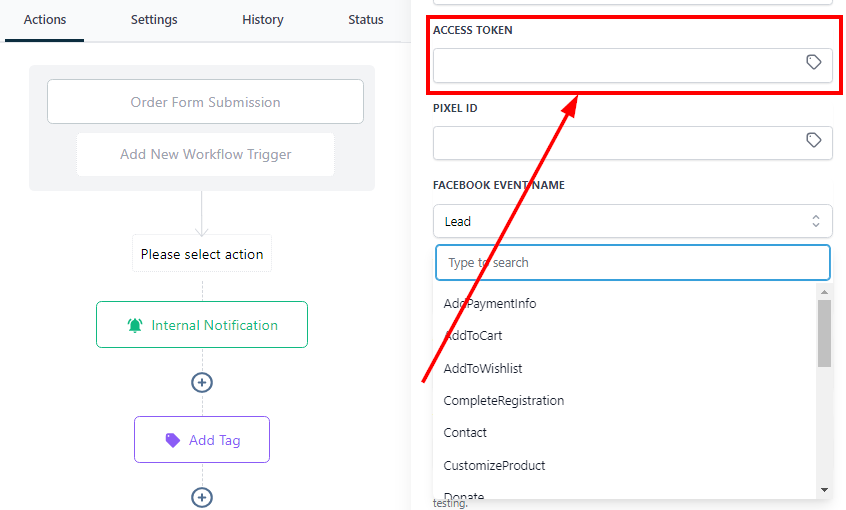This screenshot has height=510, width=846.
Task: Open the Status tab
Action: [x=366, y=20]
